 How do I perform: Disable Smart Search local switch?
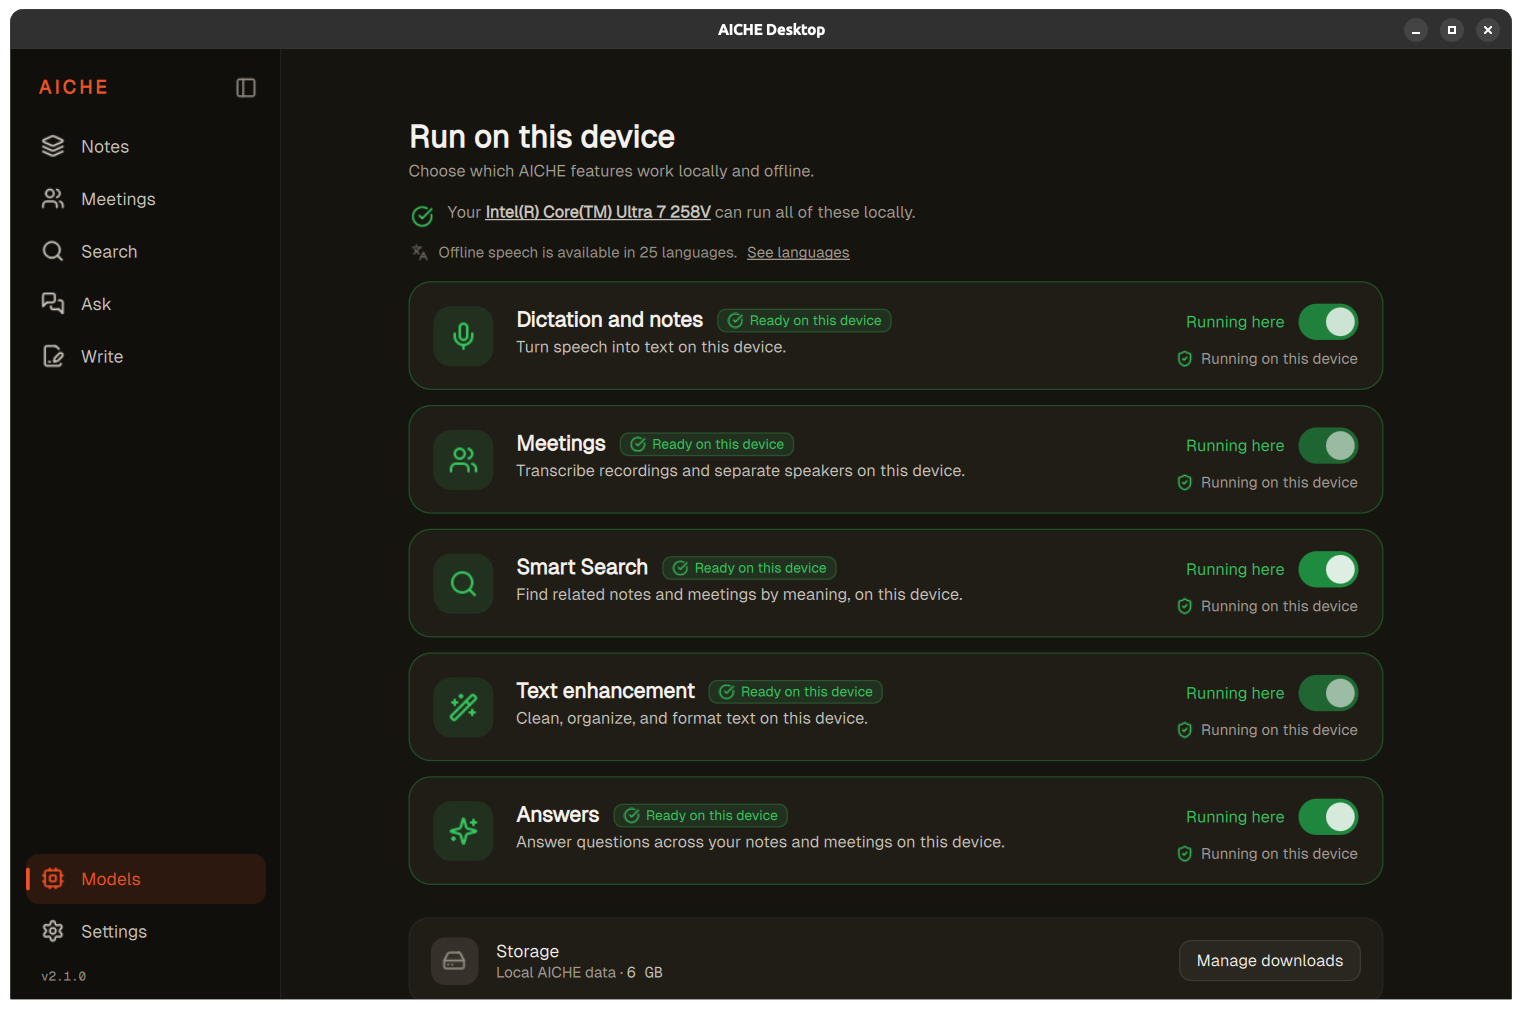click(1328, 569)
